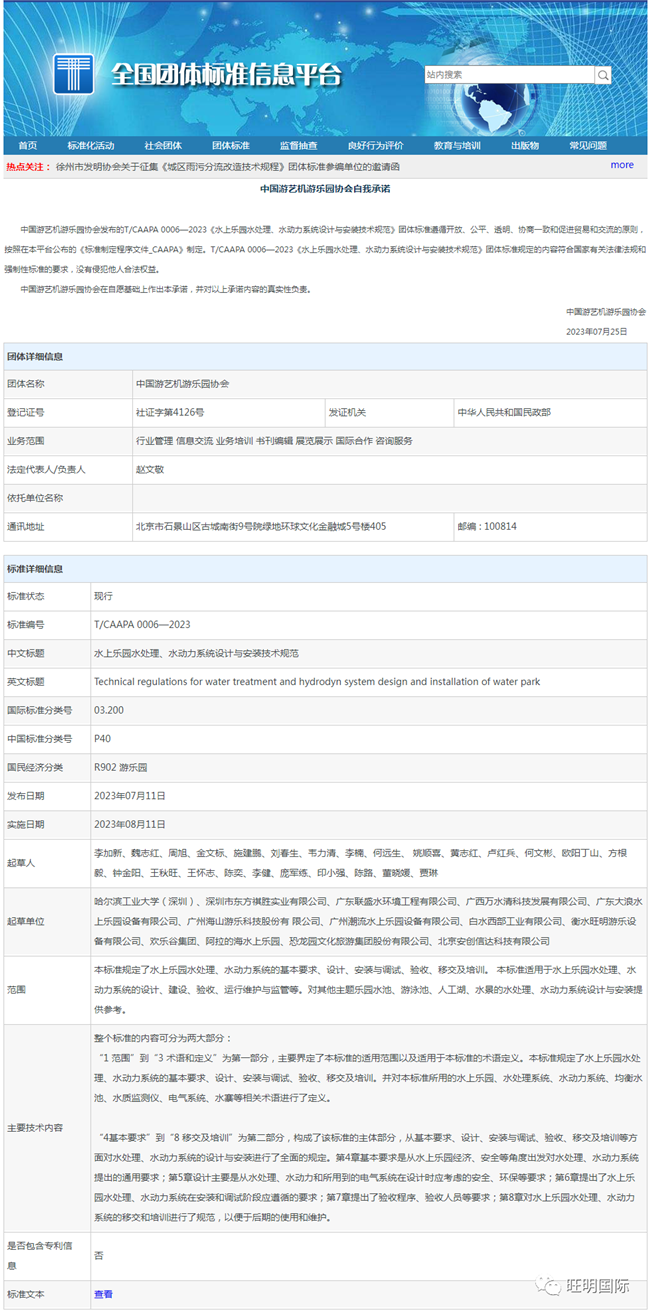The width and height of the screenshot is (650, 1314).
Task: Select the 热点关注 label
Action: [x=28, y=166]
